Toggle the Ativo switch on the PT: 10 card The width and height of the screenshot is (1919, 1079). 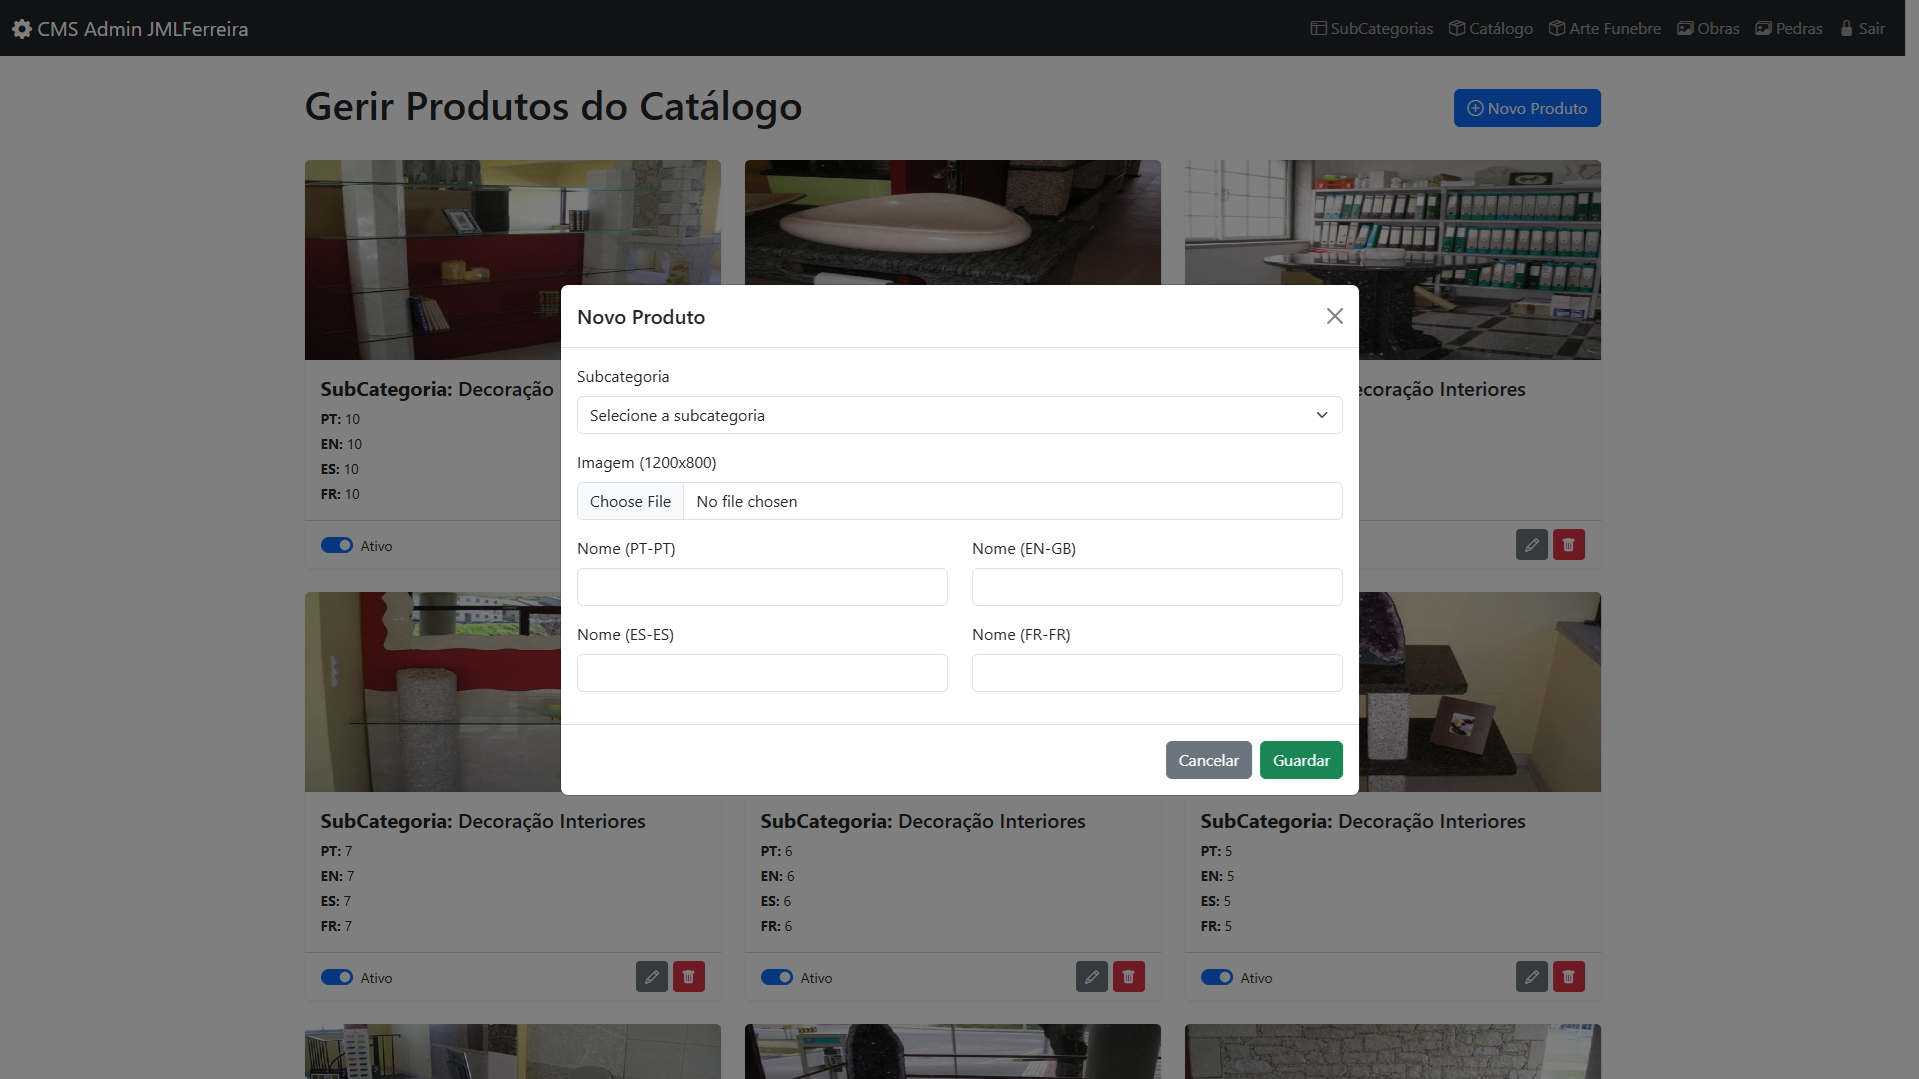click(x=337, y=545)
